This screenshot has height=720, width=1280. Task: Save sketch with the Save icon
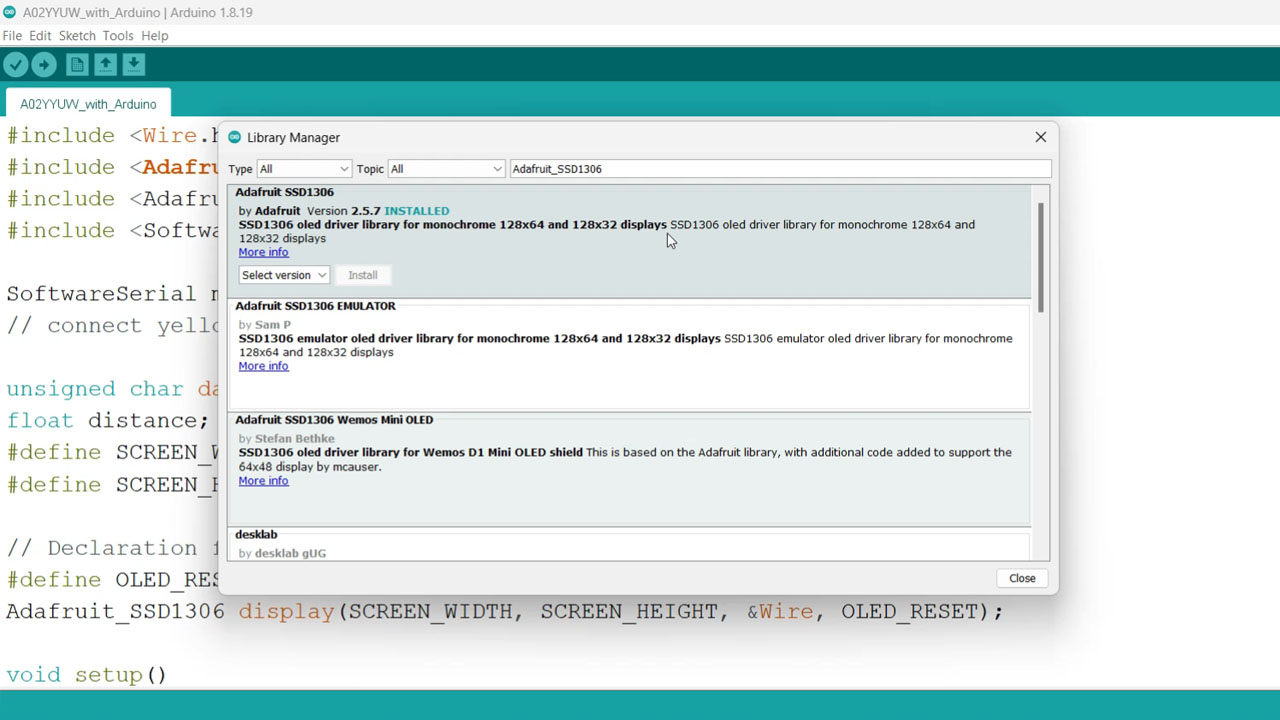[x=133, y=65]
